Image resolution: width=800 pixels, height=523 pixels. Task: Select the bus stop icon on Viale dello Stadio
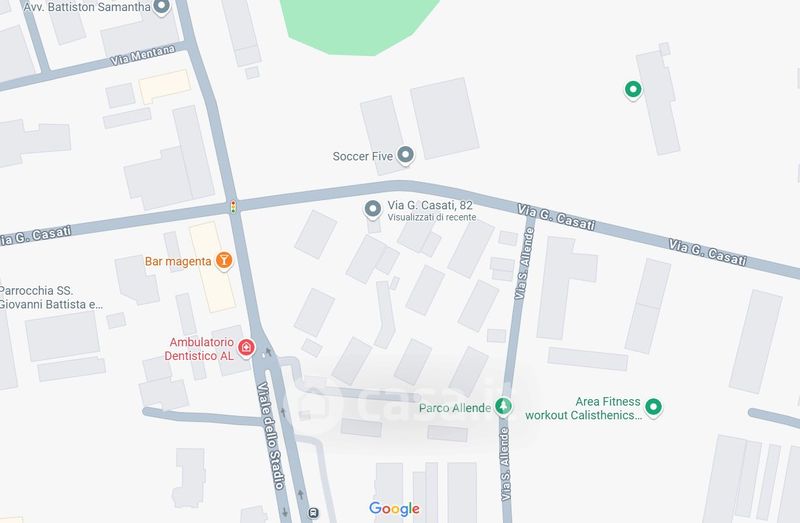pos(313,512)
